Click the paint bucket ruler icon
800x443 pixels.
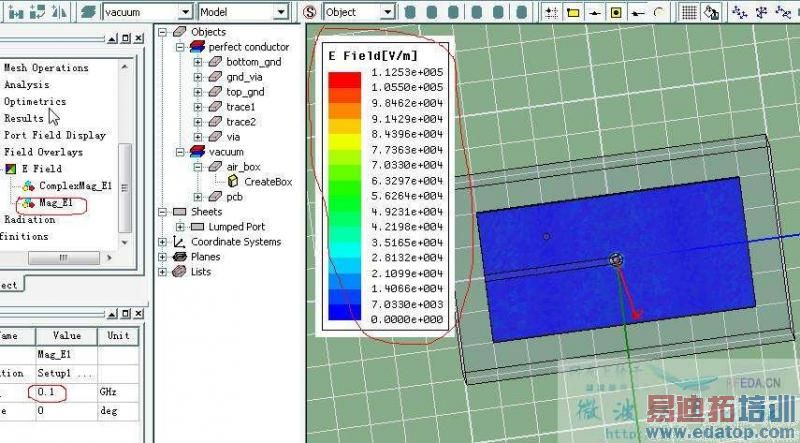[x=711, y=12]
